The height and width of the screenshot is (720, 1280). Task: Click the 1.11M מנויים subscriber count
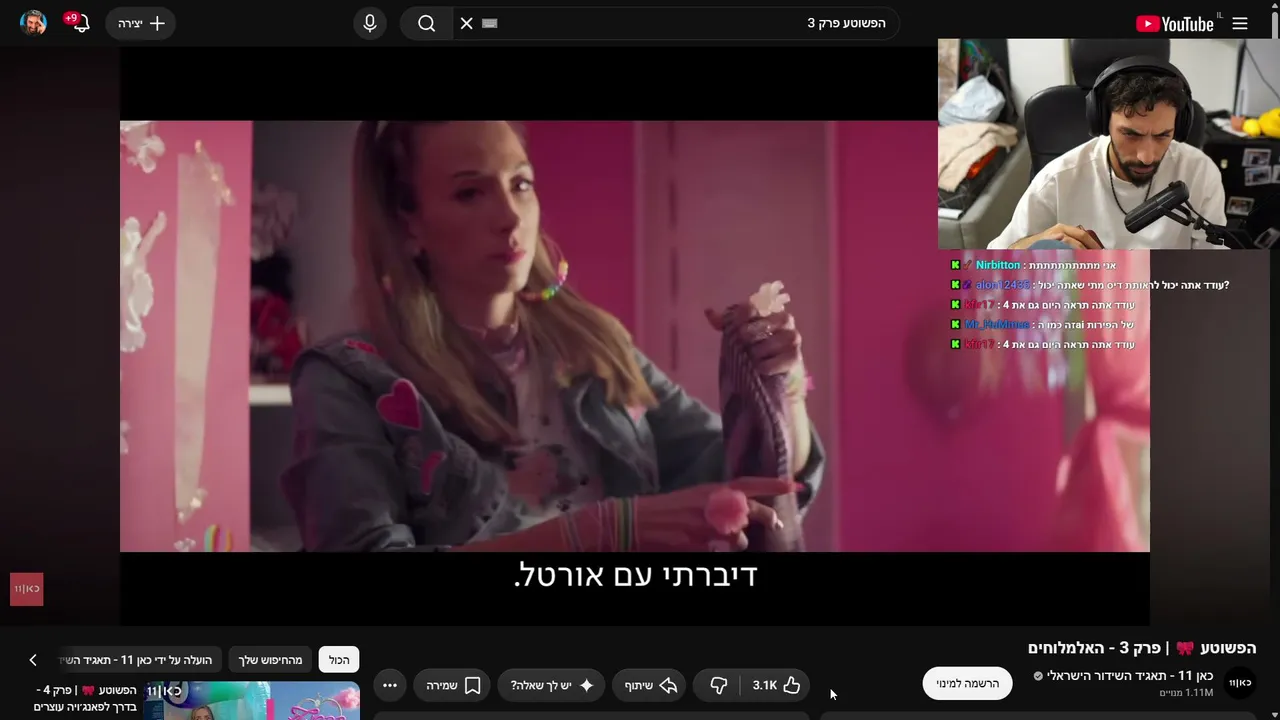coord(1186,692)
